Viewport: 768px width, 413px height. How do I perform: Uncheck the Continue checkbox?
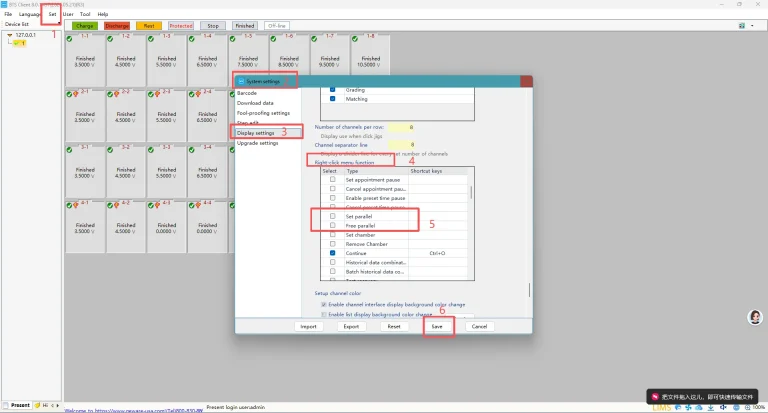333,253
